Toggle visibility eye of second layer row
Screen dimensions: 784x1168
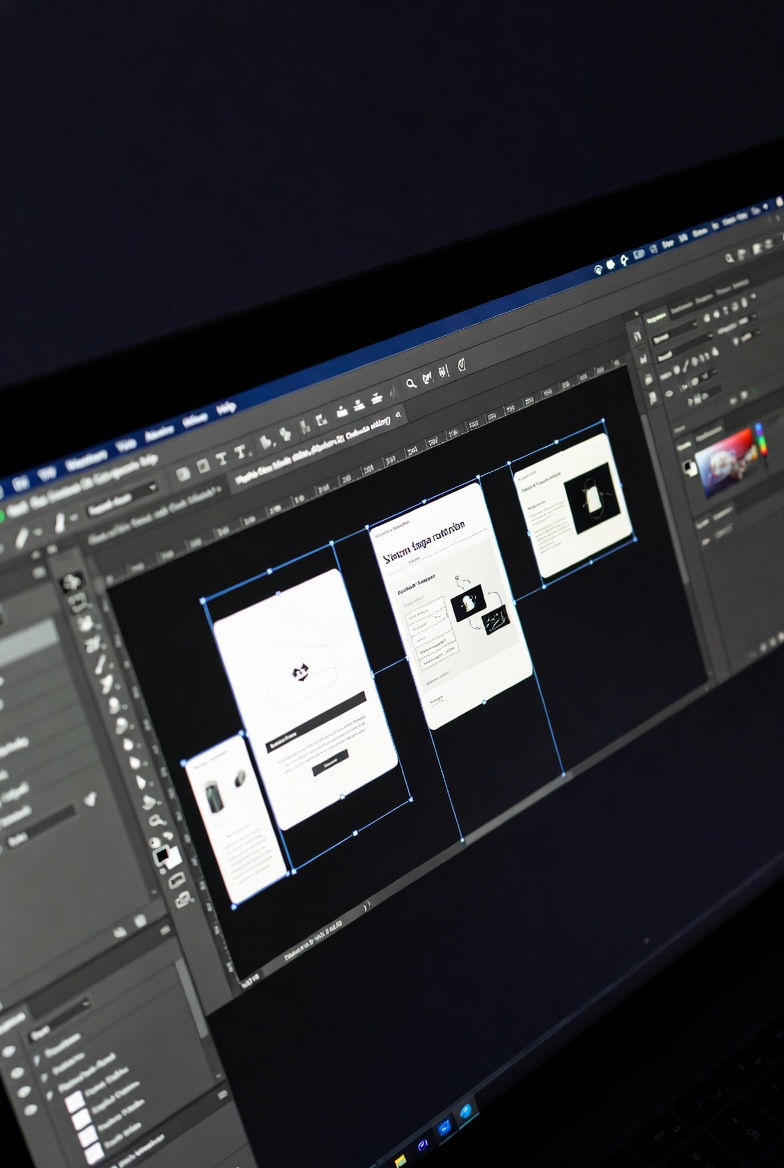coord(15,1073)
